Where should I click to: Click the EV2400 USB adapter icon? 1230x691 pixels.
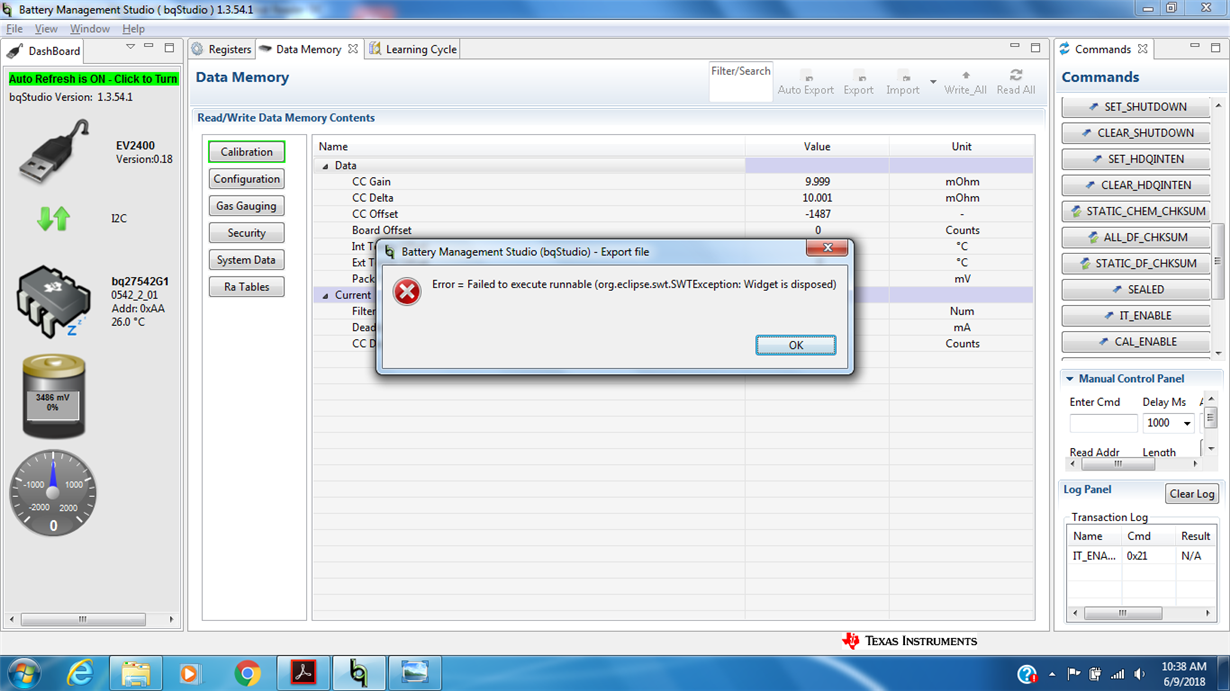click(55, 152)
